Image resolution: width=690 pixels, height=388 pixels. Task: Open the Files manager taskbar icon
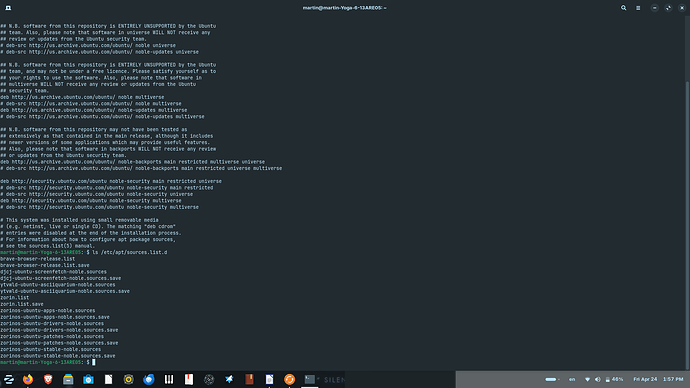[68, 379]
